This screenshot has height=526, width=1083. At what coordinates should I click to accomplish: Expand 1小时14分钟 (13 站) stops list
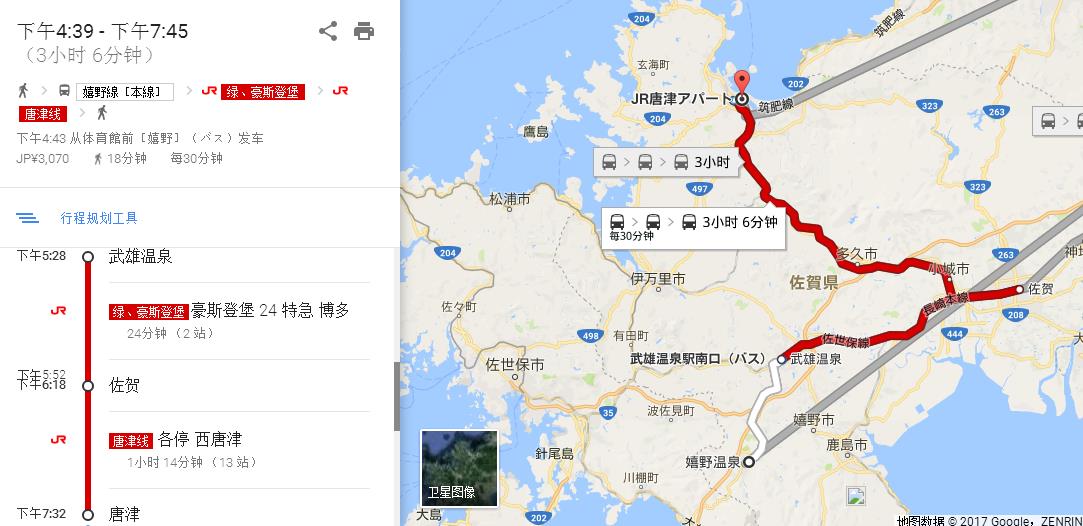pyautogui.click(x=191, y=462)
